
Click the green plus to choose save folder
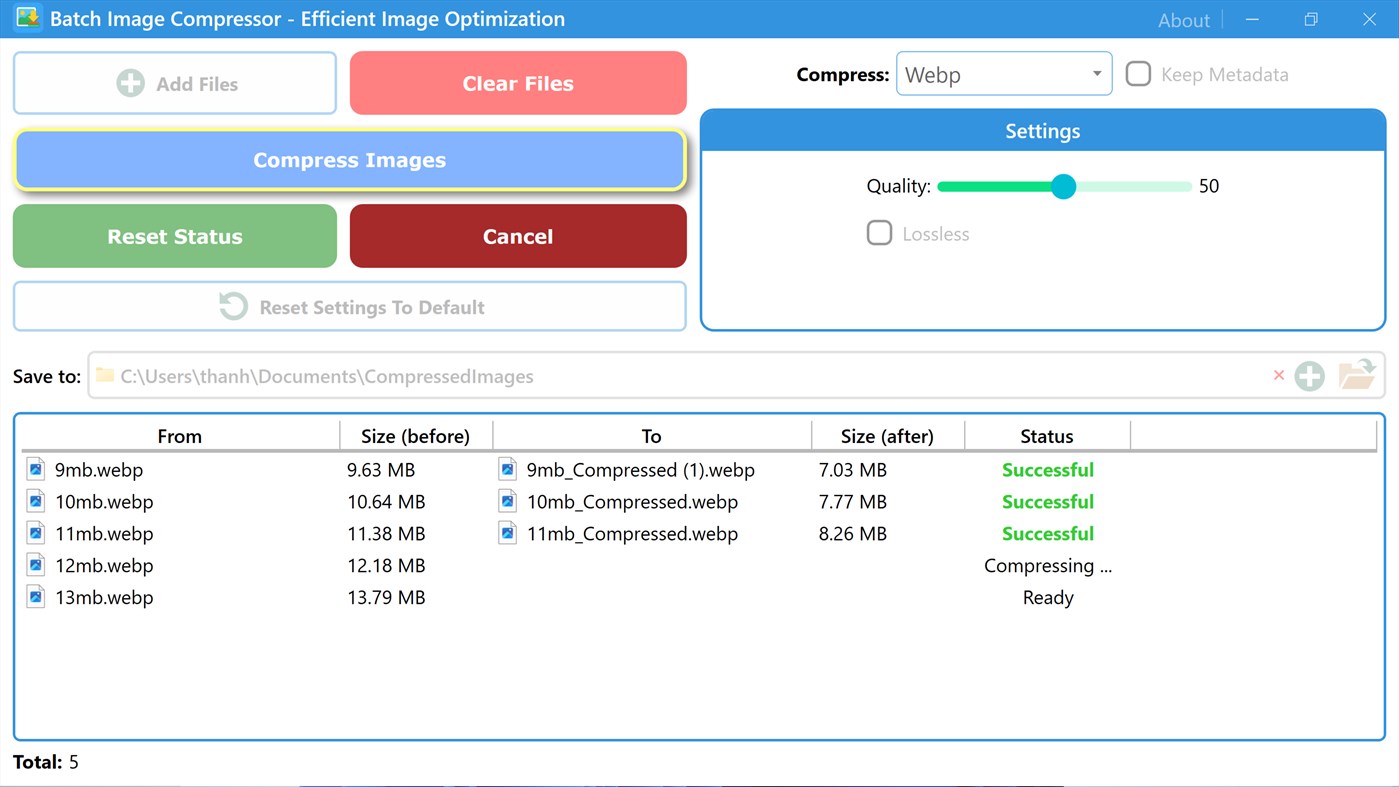[x=1309, y=376]
